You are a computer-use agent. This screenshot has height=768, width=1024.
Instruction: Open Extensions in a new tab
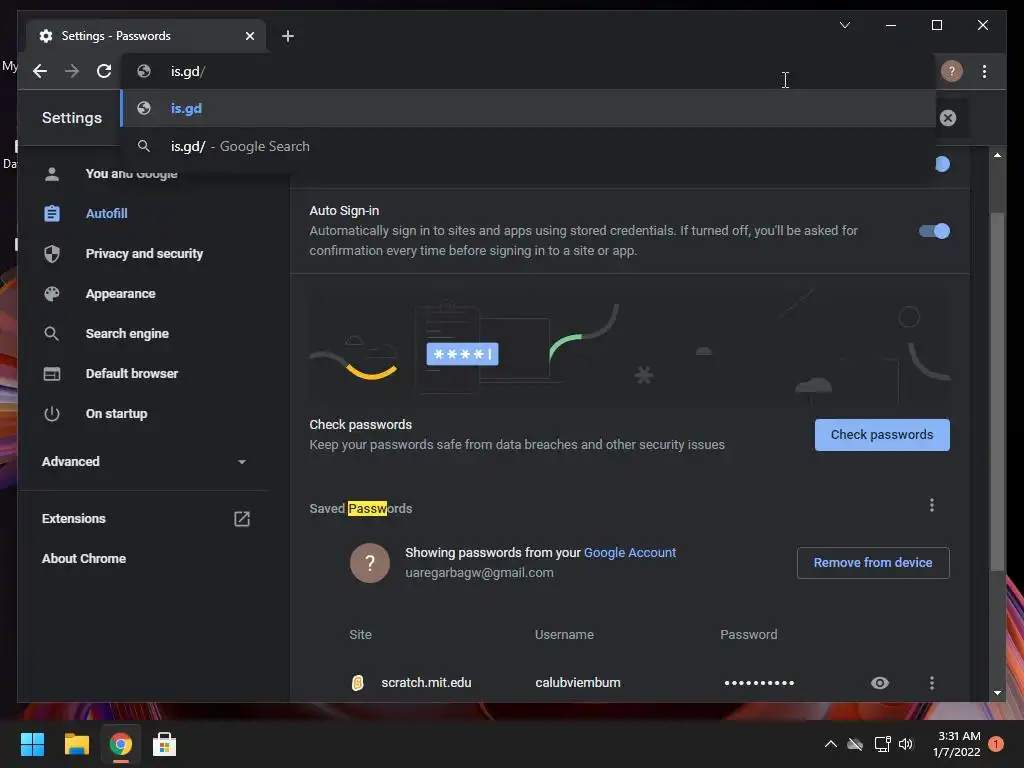tap(73, 519)
